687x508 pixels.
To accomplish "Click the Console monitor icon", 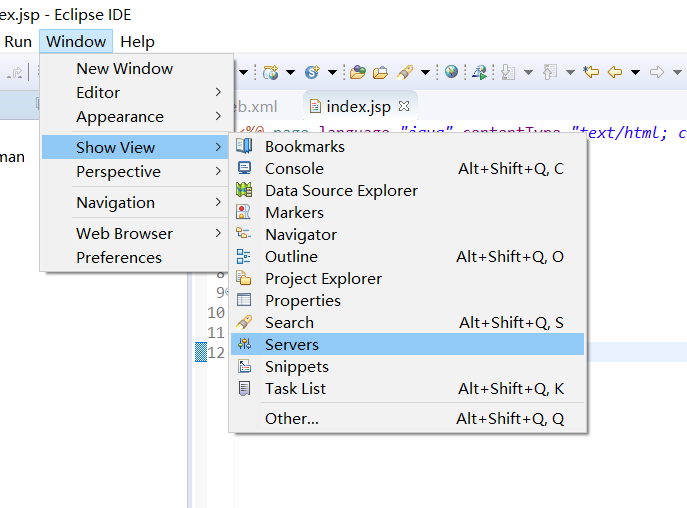I will [244, 168].
